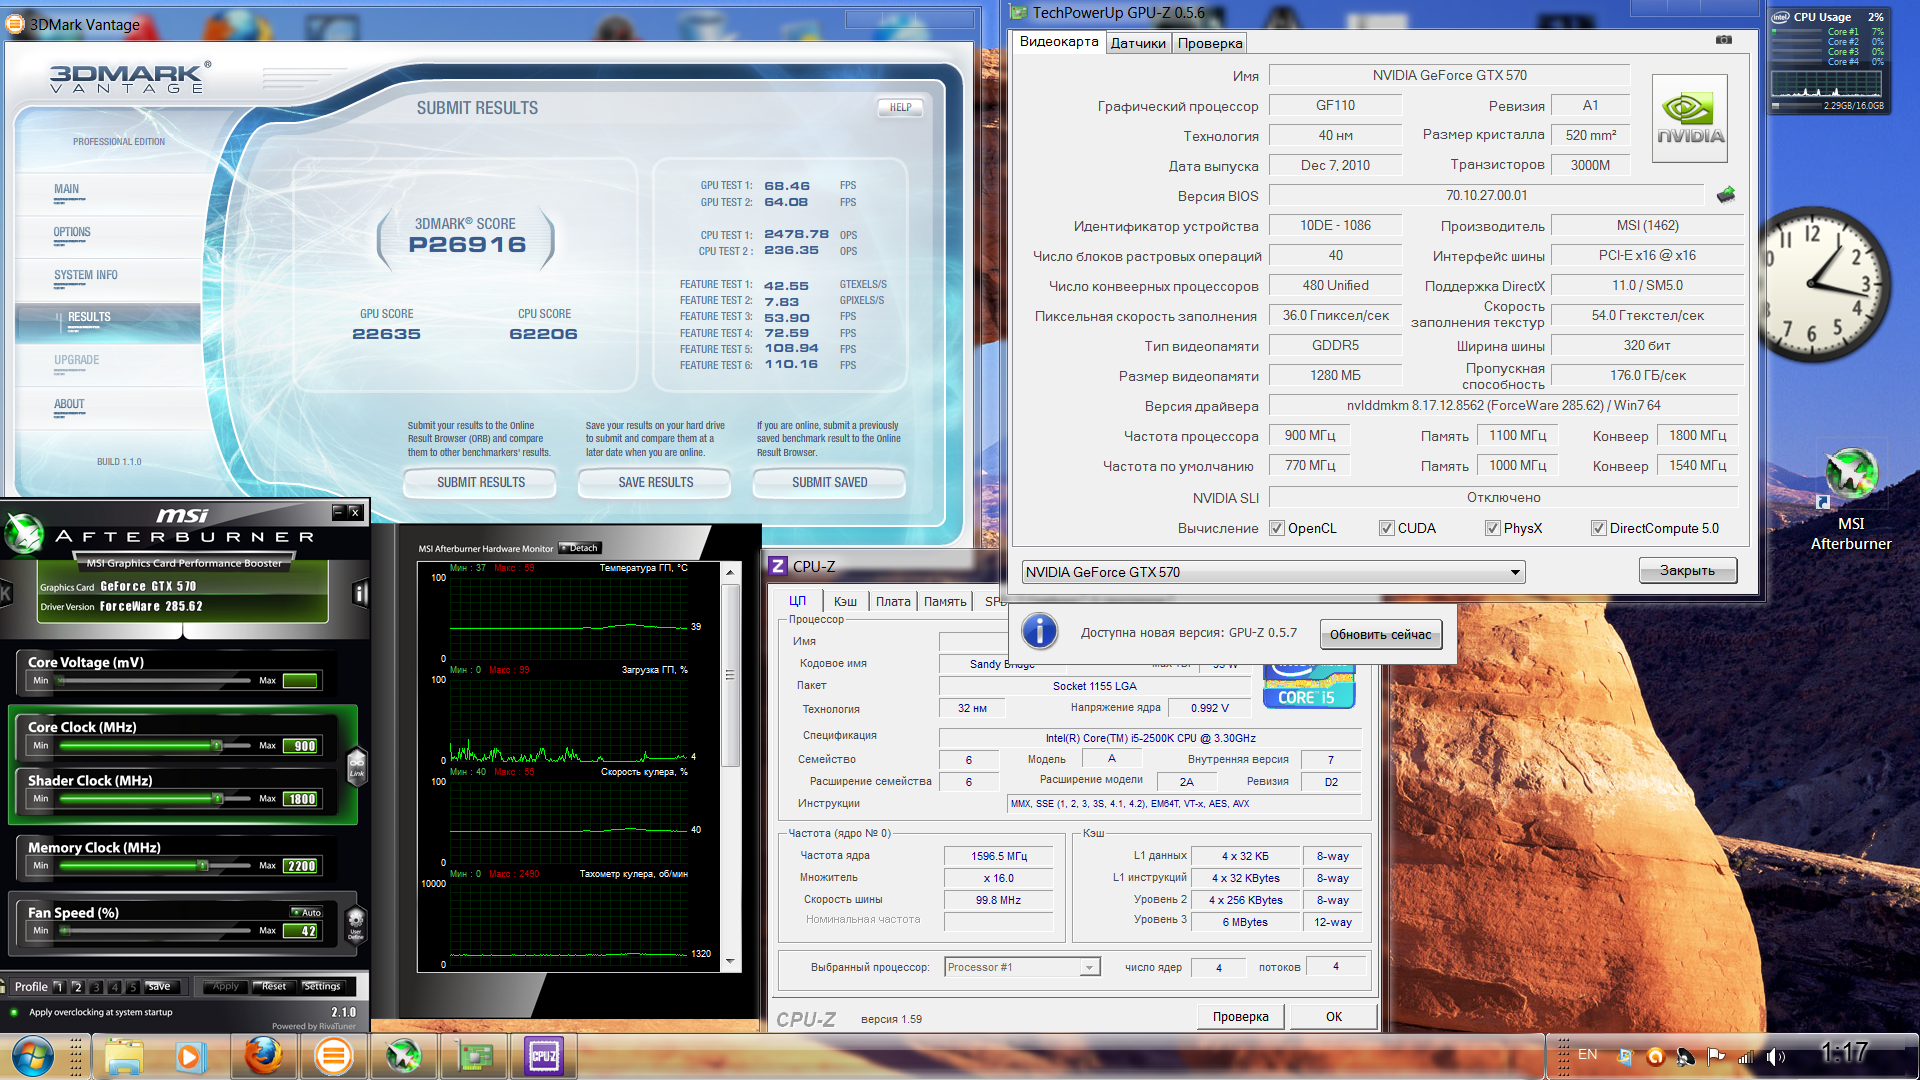Click the hardware monitor scroll down arrow
Image resolution: width=1920 pixels, height=1080 pixels.
point(730,962)
